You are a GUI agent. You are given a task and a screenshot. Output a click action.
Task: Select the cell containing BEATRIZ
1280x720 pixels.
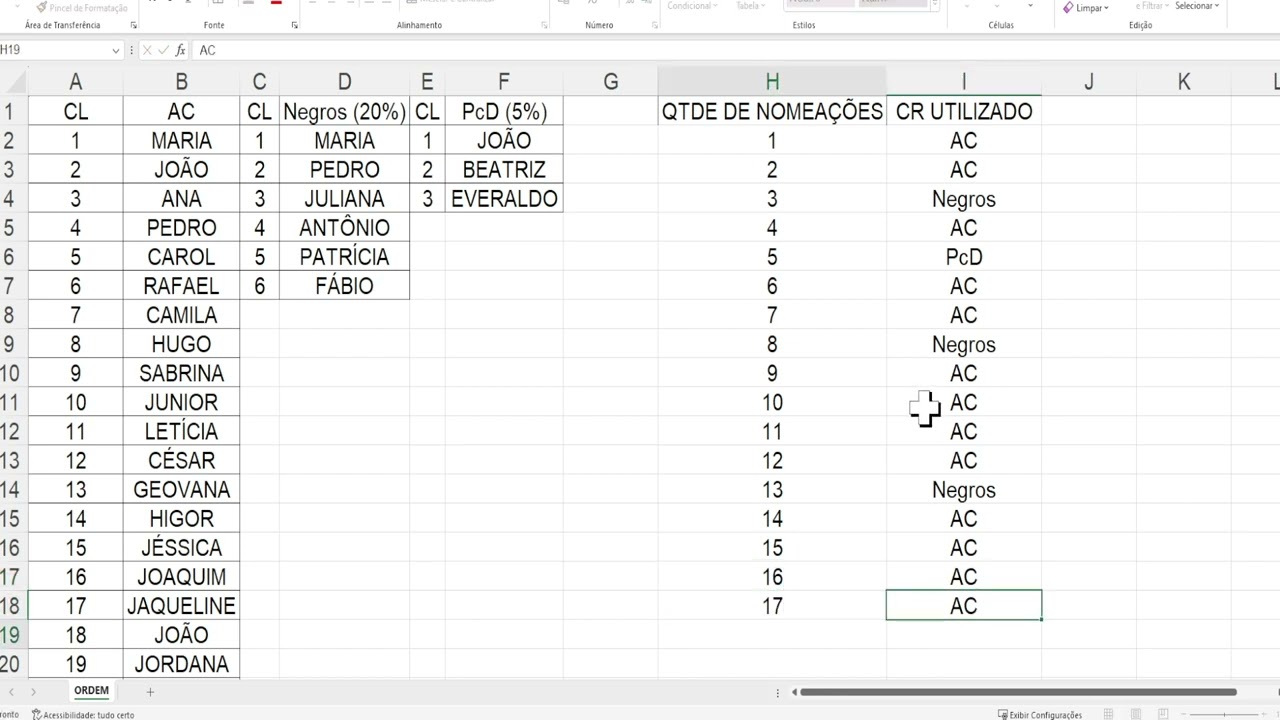503,169
